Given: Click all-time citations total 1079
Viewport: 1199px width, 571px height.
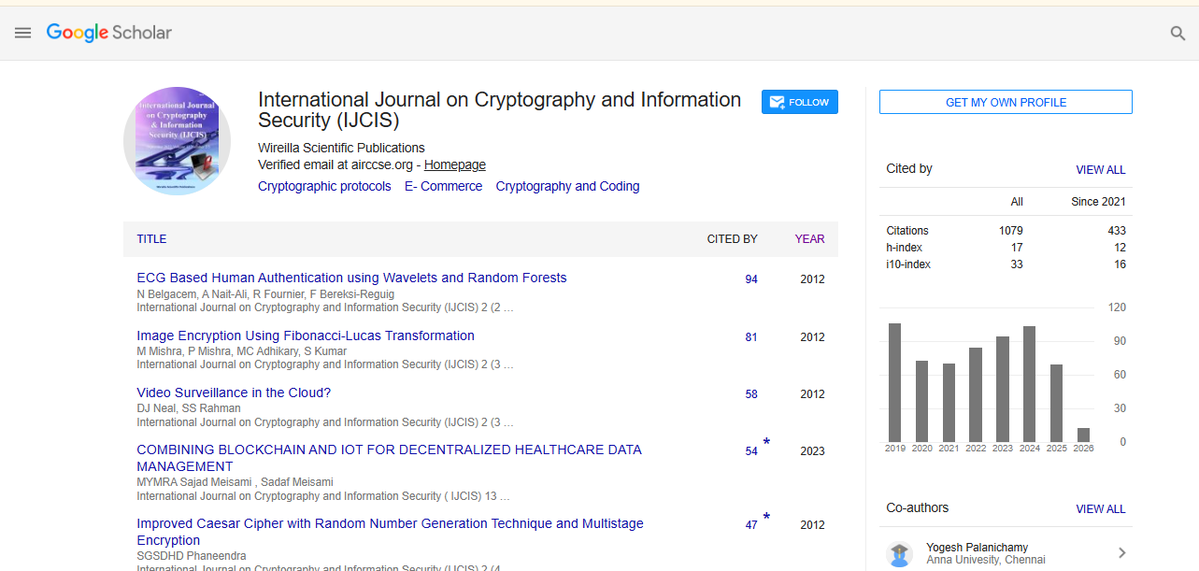Looking at the screenshot, I should 1010,230.
